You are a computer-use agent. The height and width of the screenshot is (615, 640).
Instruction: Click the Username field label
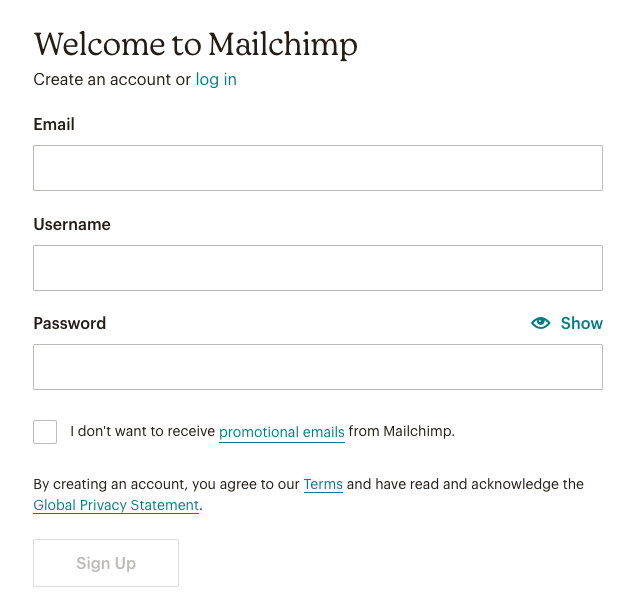tap(72, 225)
